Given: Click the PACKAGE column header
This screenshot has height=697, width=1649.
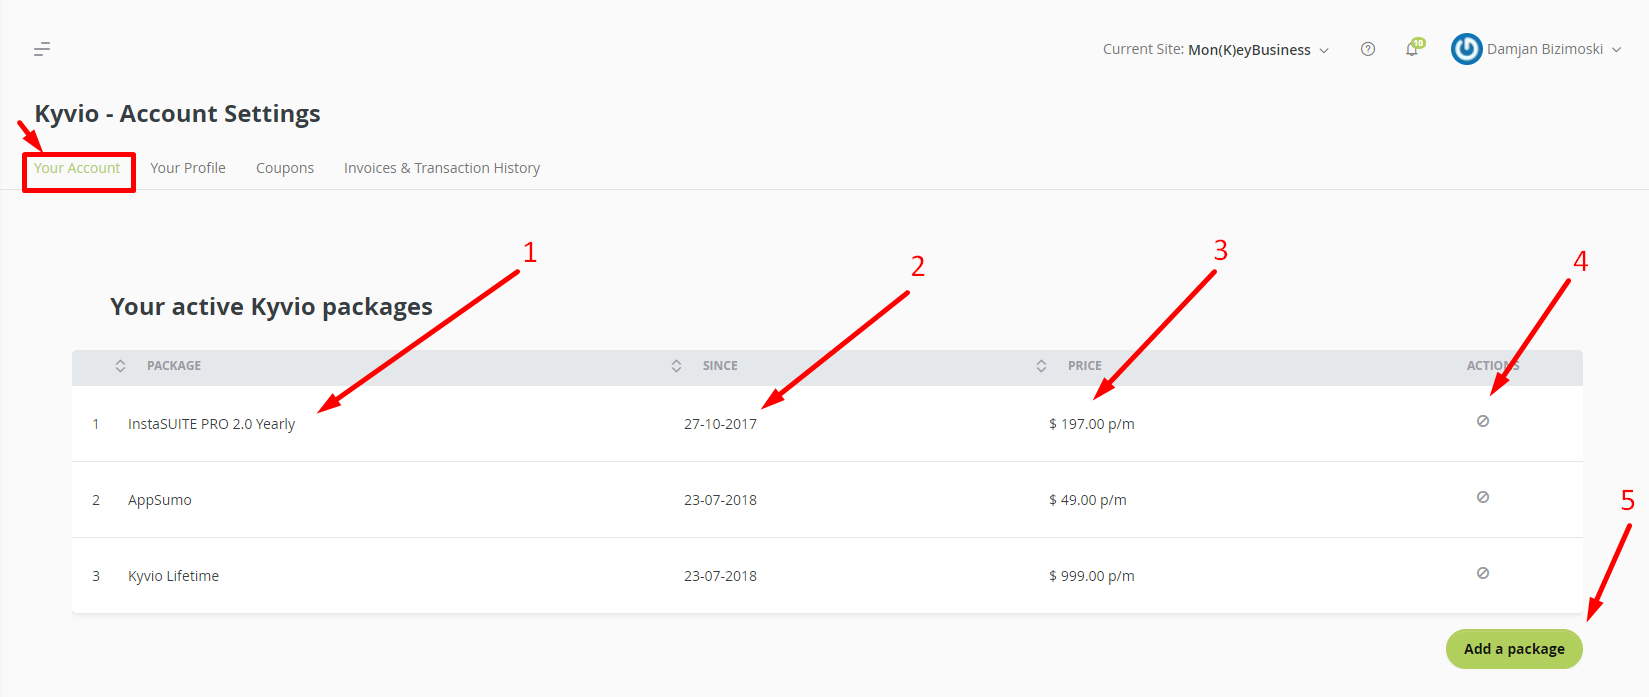Looking at the screenshot, I should coord(174,366).
